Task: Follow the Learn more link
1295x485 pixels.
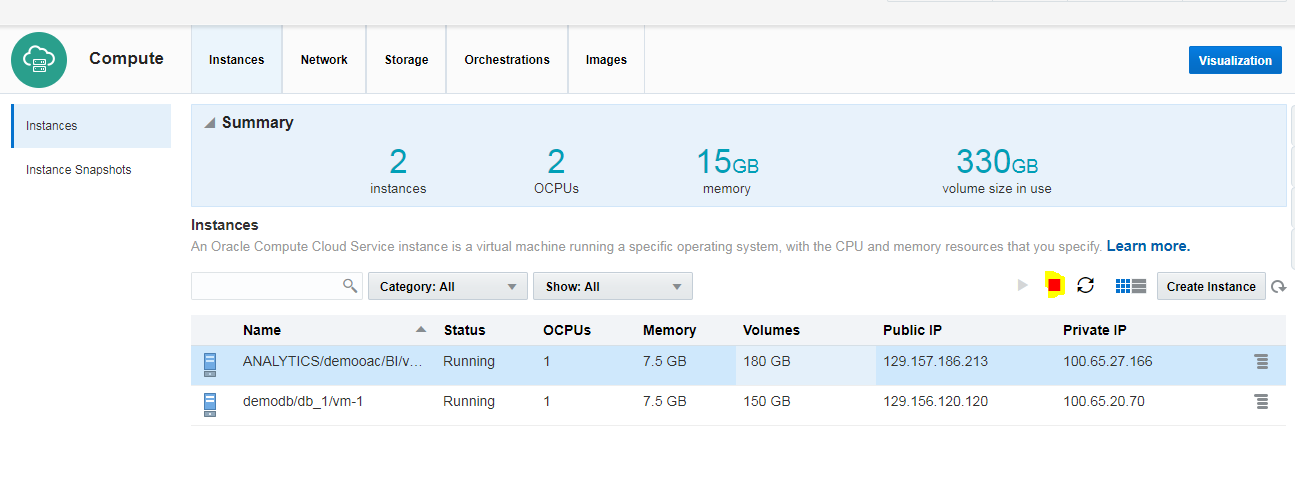Action: (x=1148, y=246)
